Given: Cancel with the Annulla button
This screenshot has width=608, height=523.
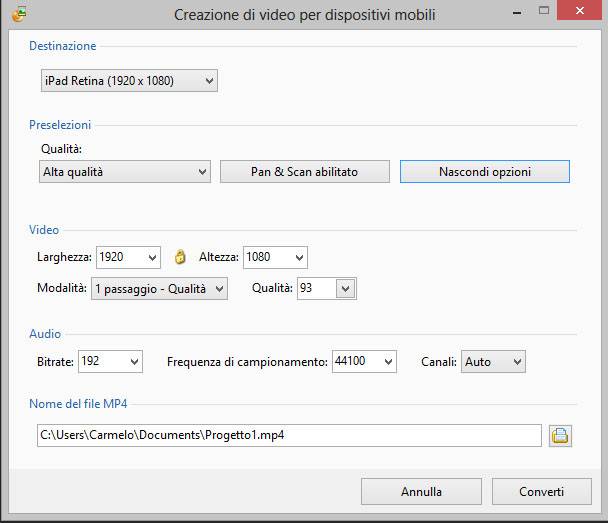Looking at the screenshot, I should click(x=421, y=492).
